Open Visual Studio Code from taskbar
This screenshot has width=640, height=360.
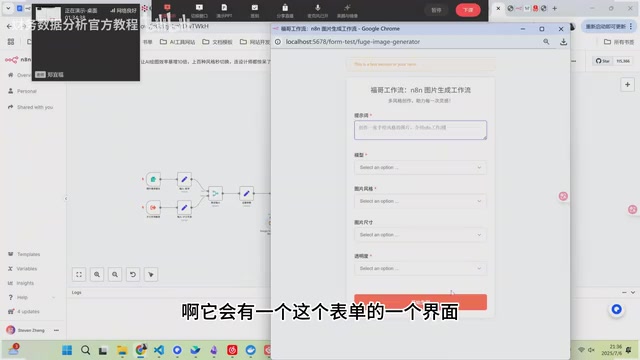[x=159, y=350]
